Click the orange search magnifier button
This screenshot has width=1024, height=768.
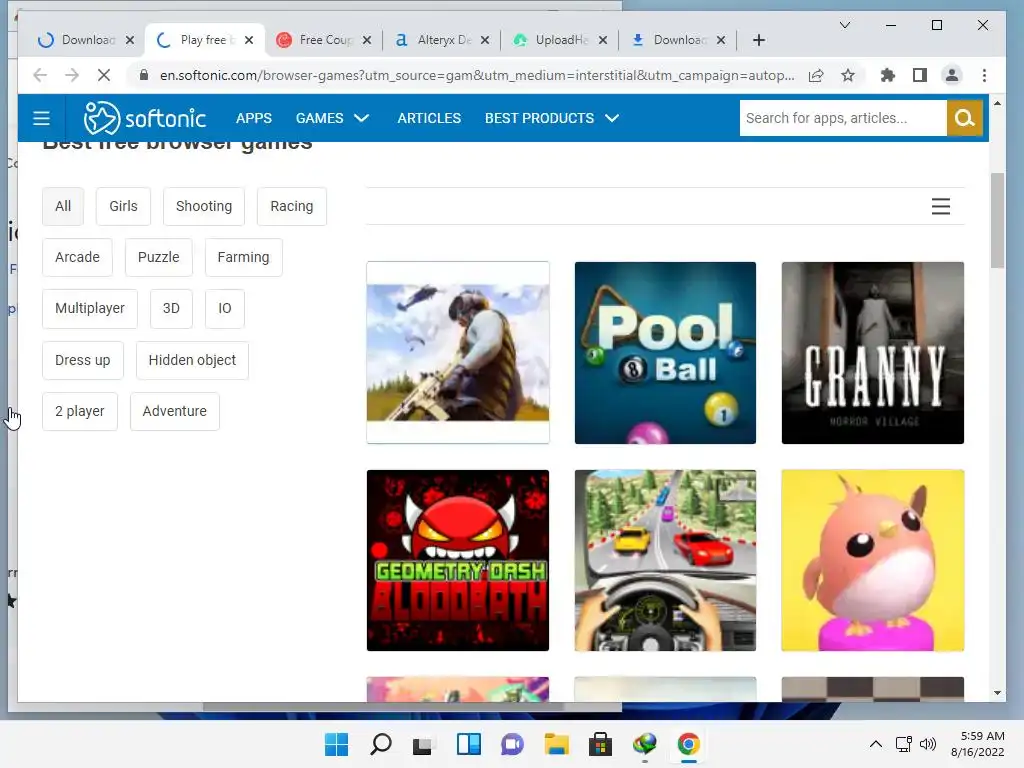(965, 118)
